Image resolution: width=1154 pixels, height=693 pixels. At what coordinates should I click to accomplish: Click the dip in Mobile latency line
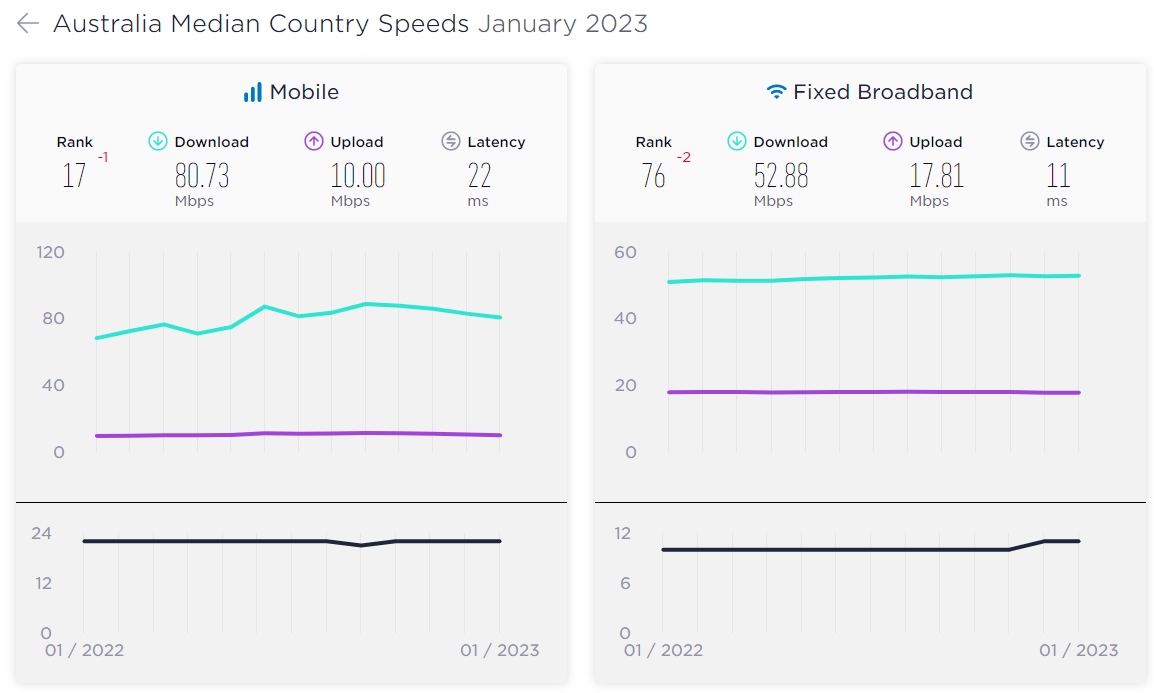pos(361,545)
